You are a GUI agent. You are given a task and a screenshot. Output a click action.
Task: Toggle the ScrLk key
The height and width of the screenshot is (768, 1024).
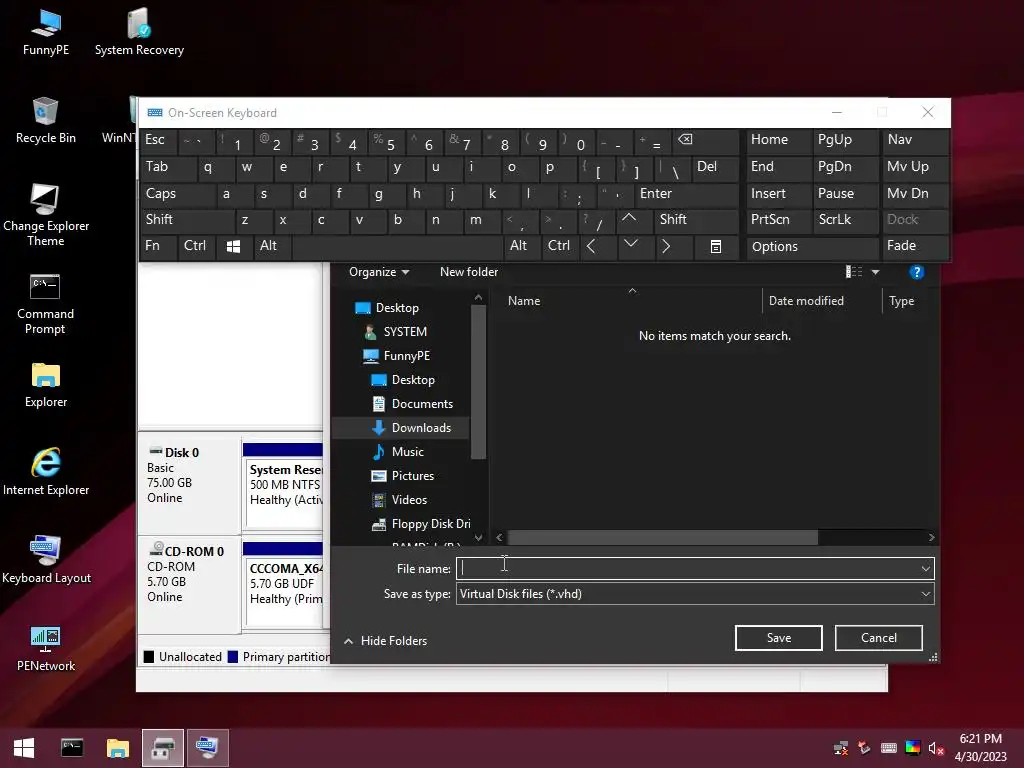[845, 219]
